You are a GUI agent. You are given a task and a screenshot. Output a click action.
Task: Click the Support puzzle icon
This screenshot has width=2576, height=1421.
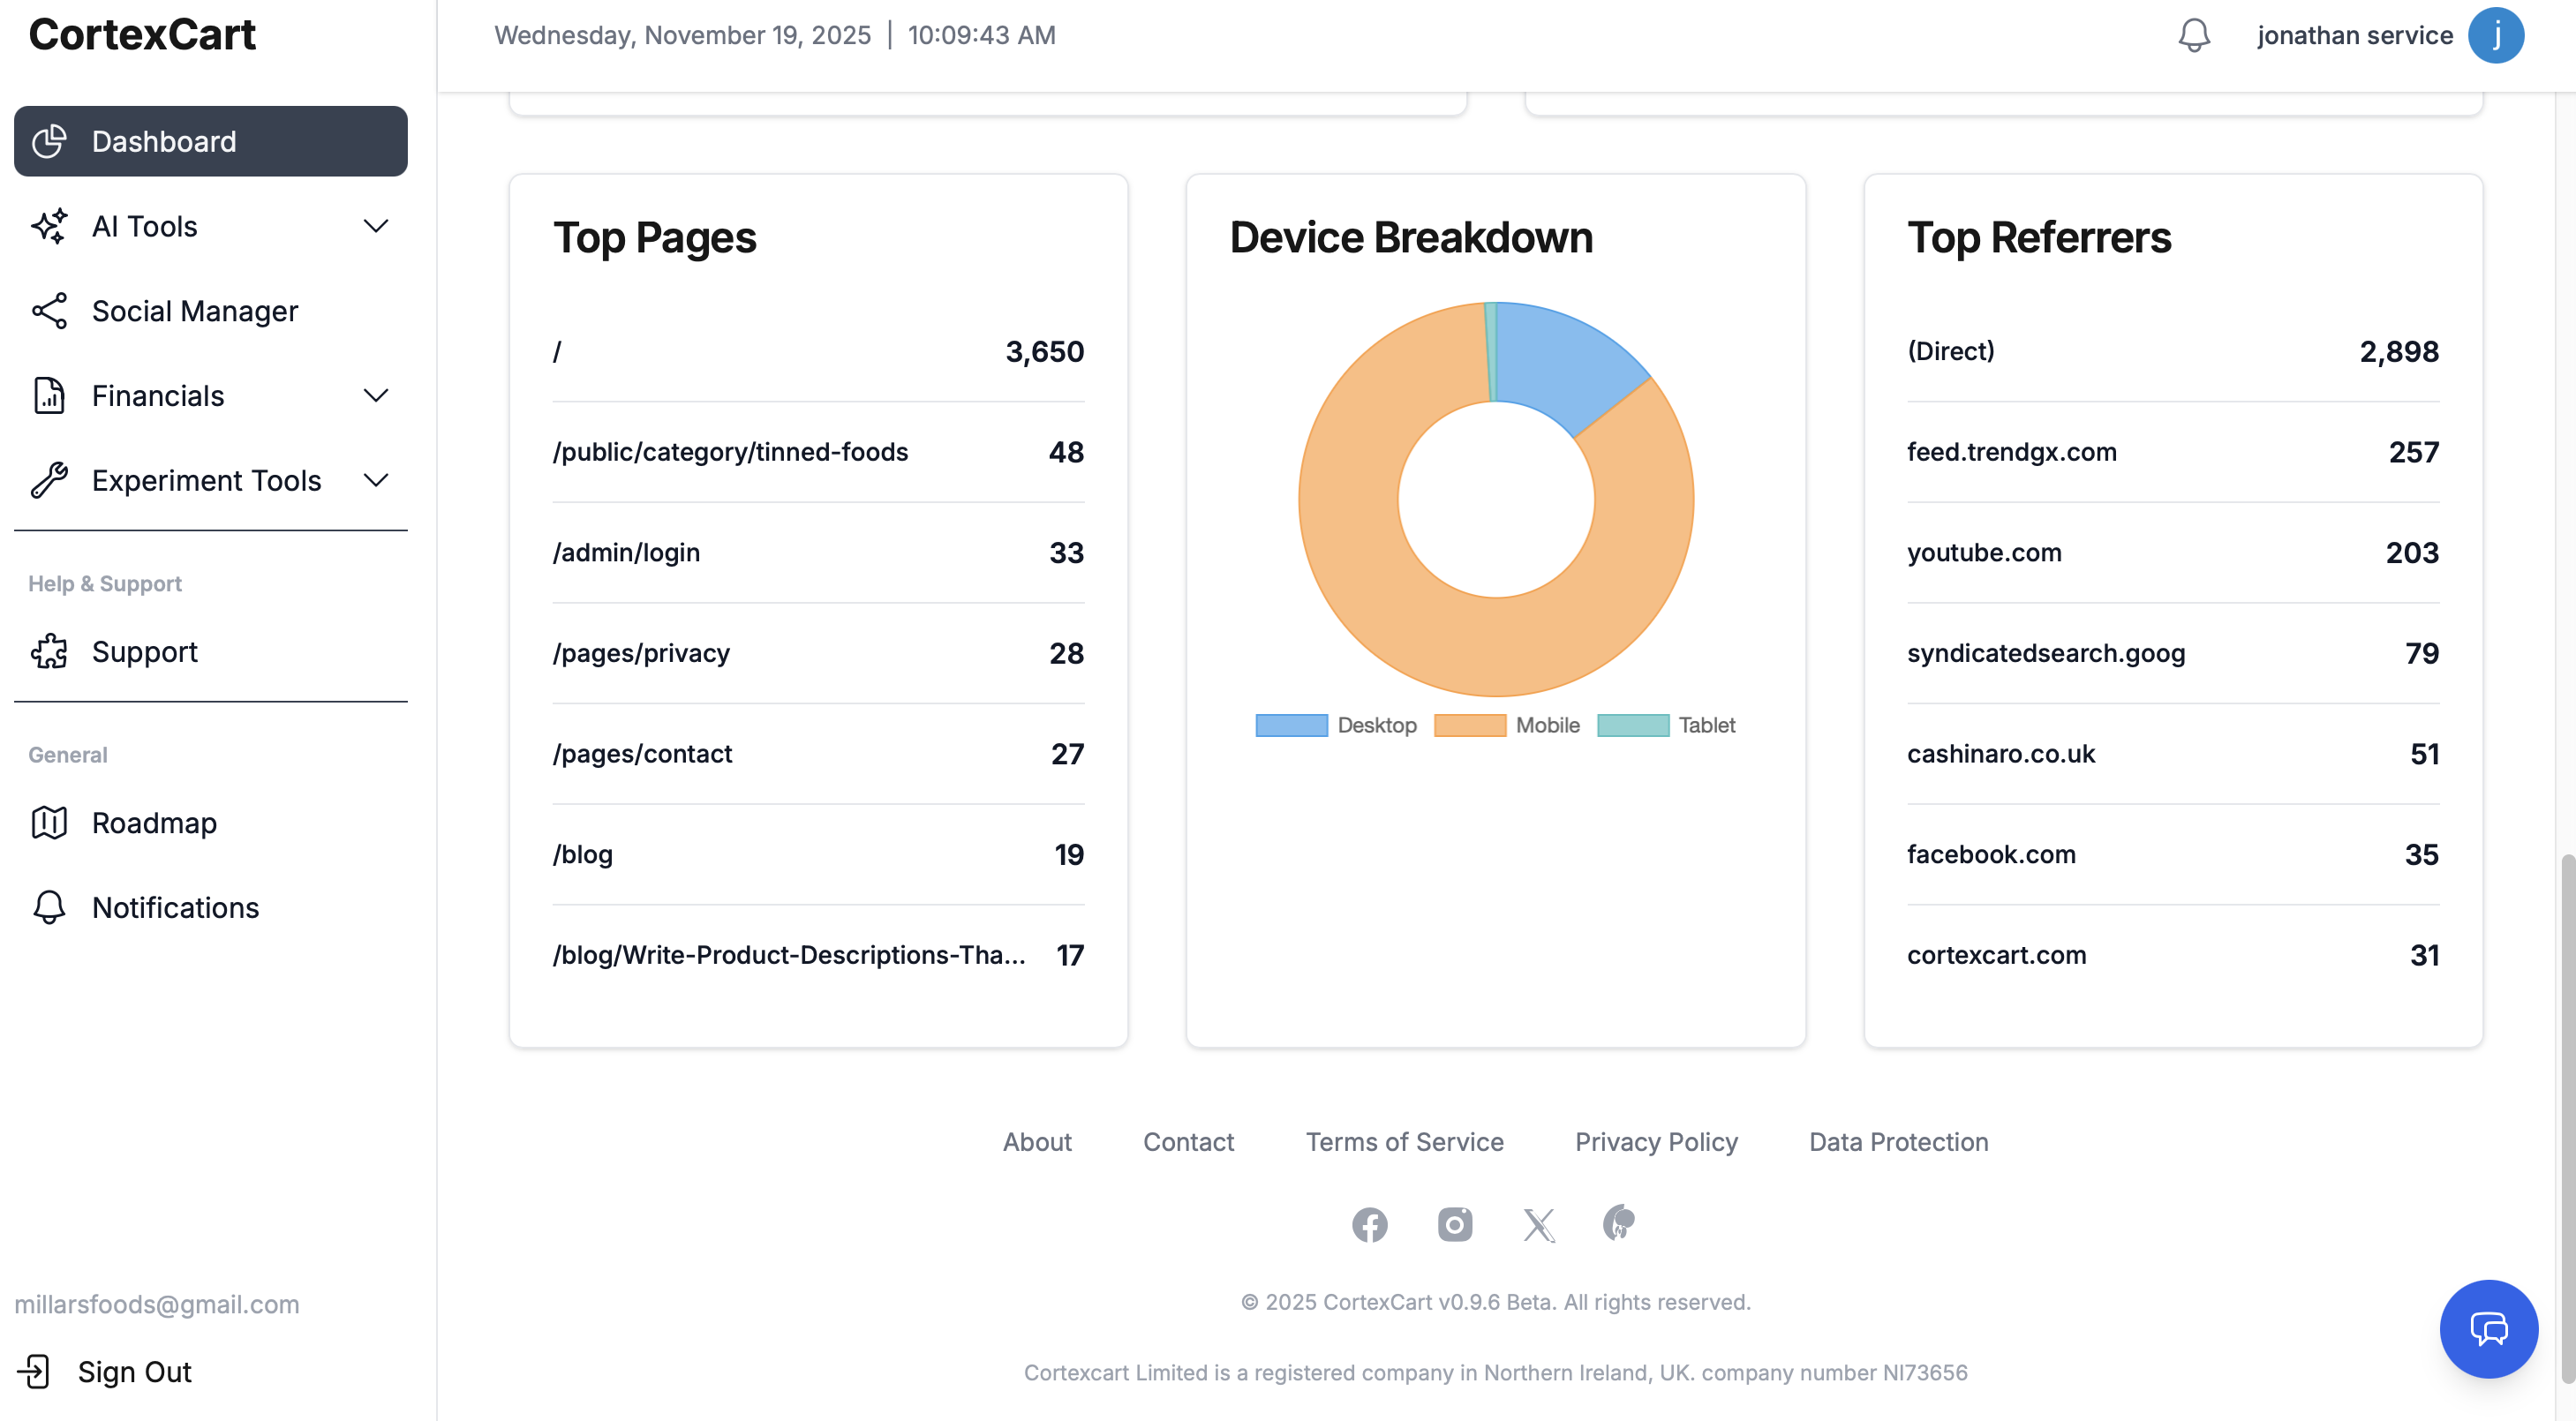(49, 652)
